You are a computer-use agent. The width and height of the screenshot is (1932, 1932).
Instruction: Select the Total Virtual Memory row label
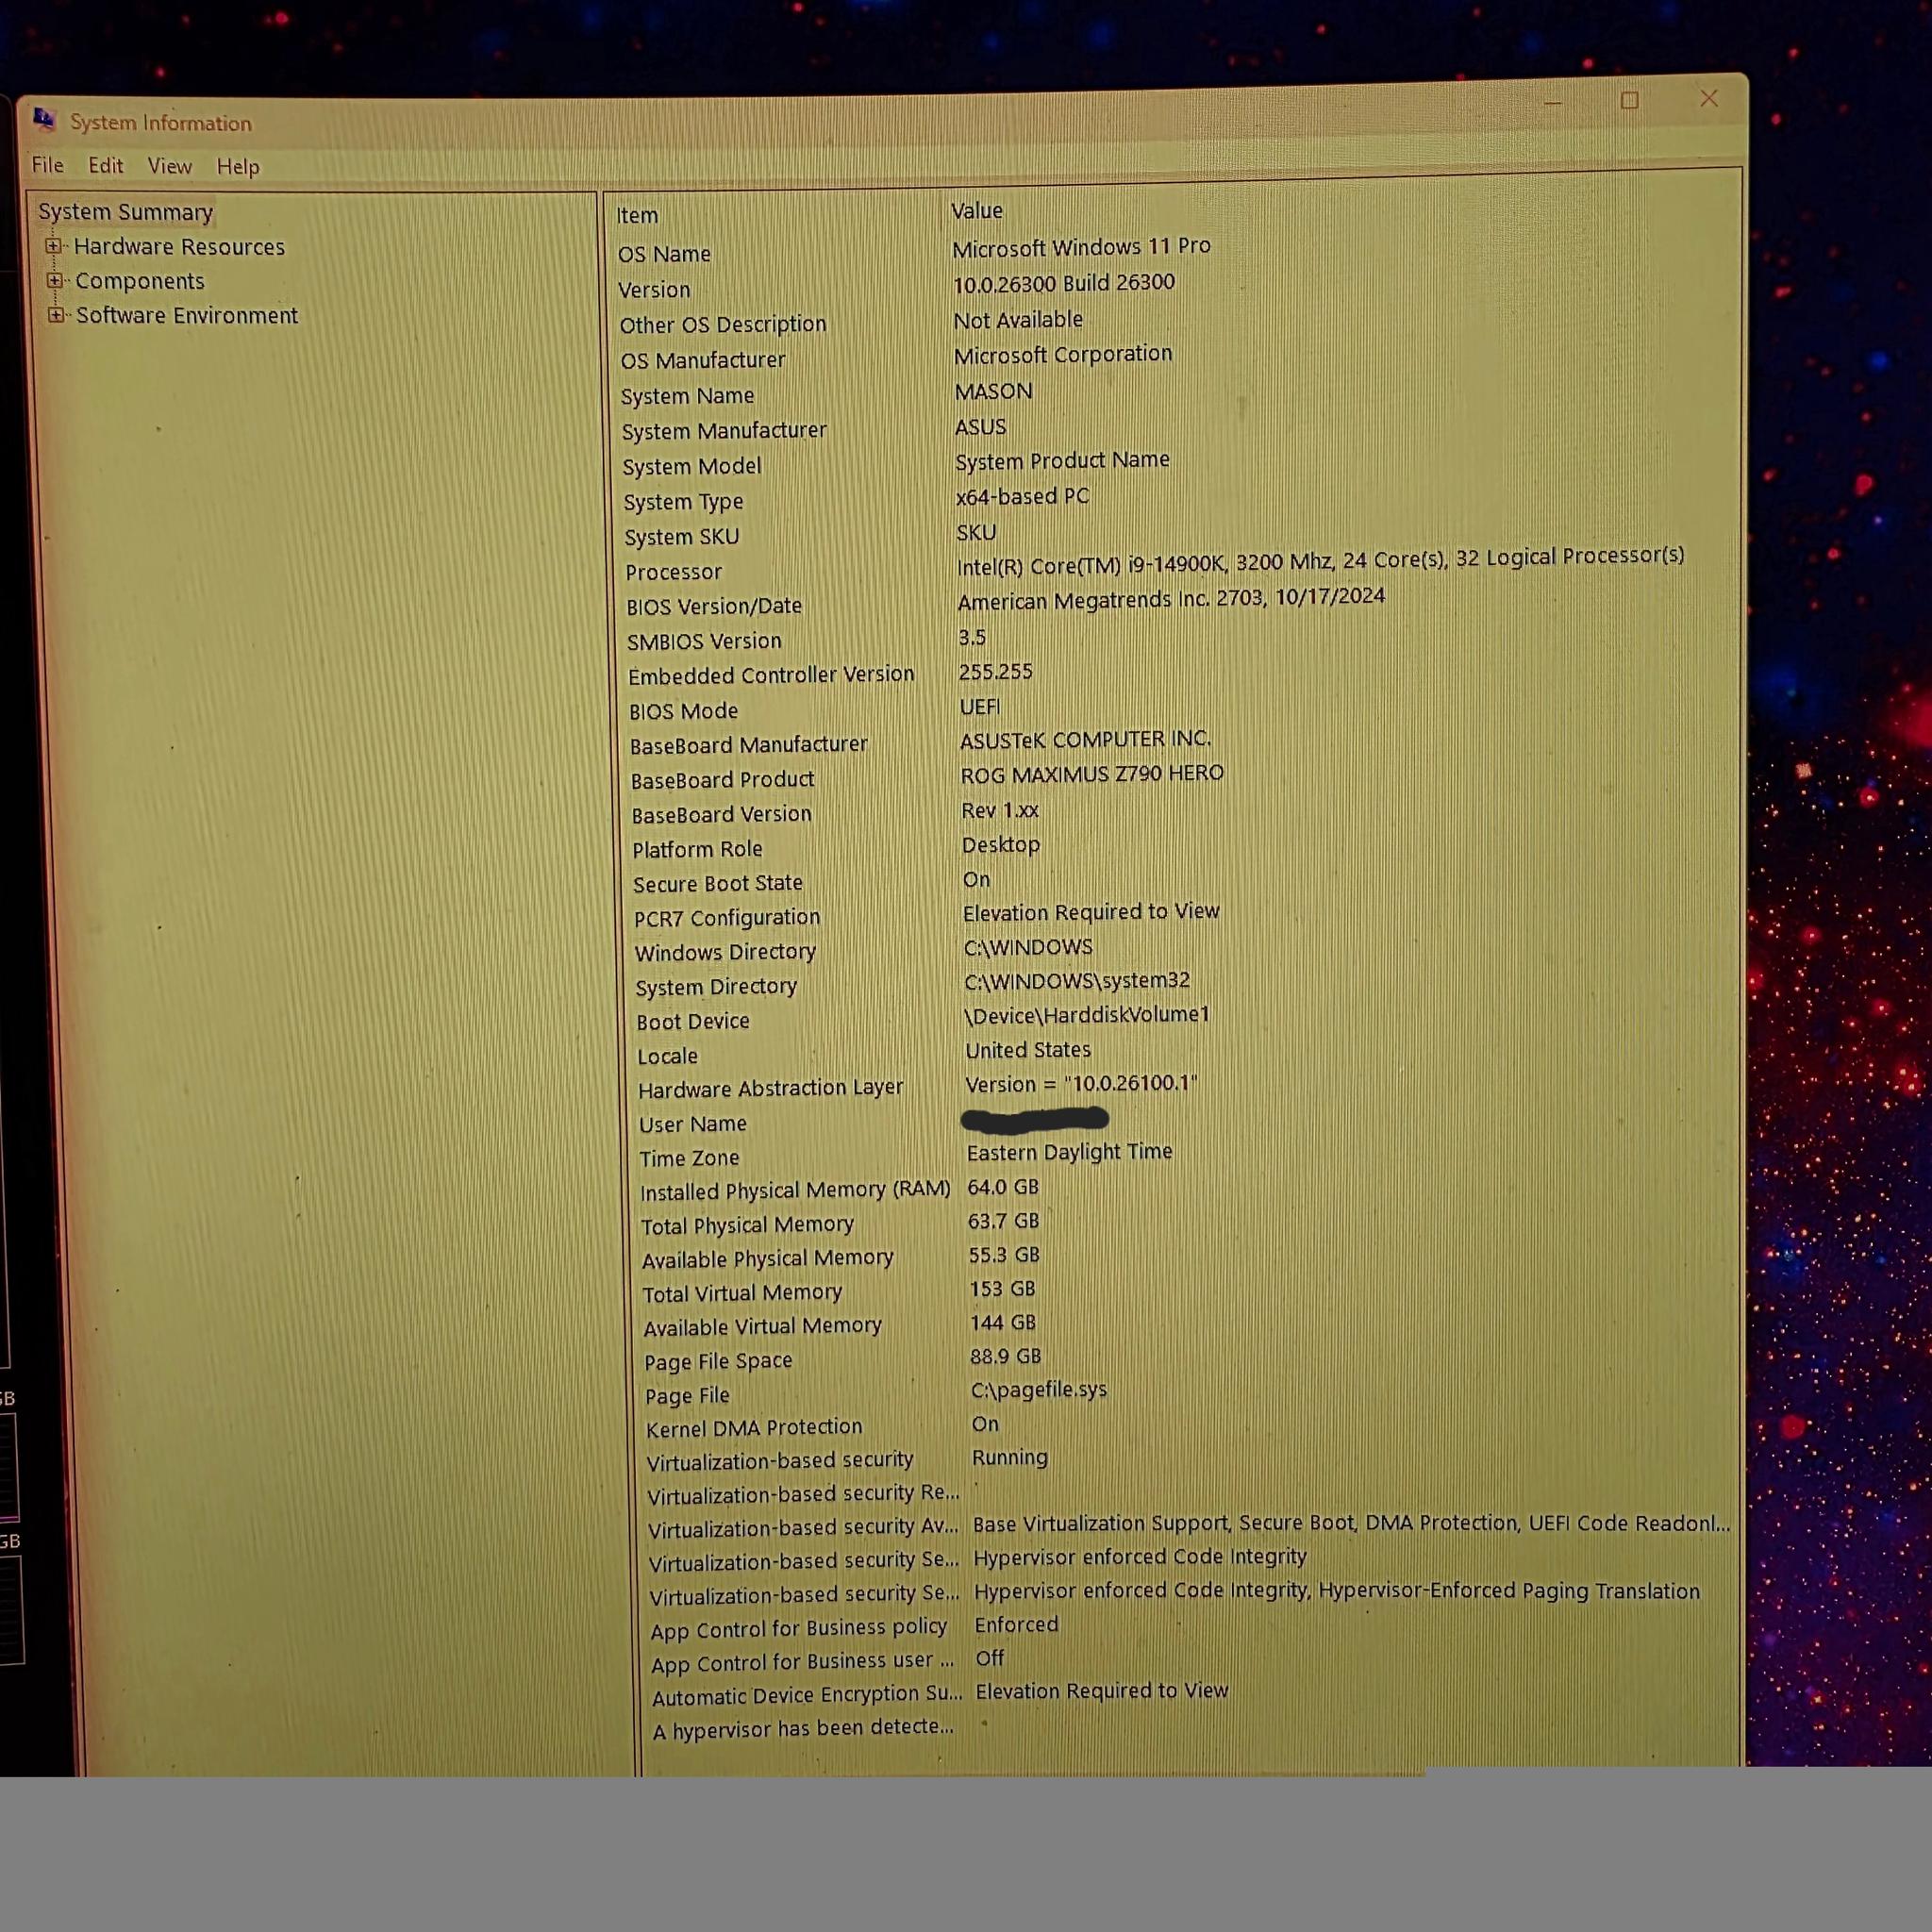pyautogui.click(x=742, y=1293)
